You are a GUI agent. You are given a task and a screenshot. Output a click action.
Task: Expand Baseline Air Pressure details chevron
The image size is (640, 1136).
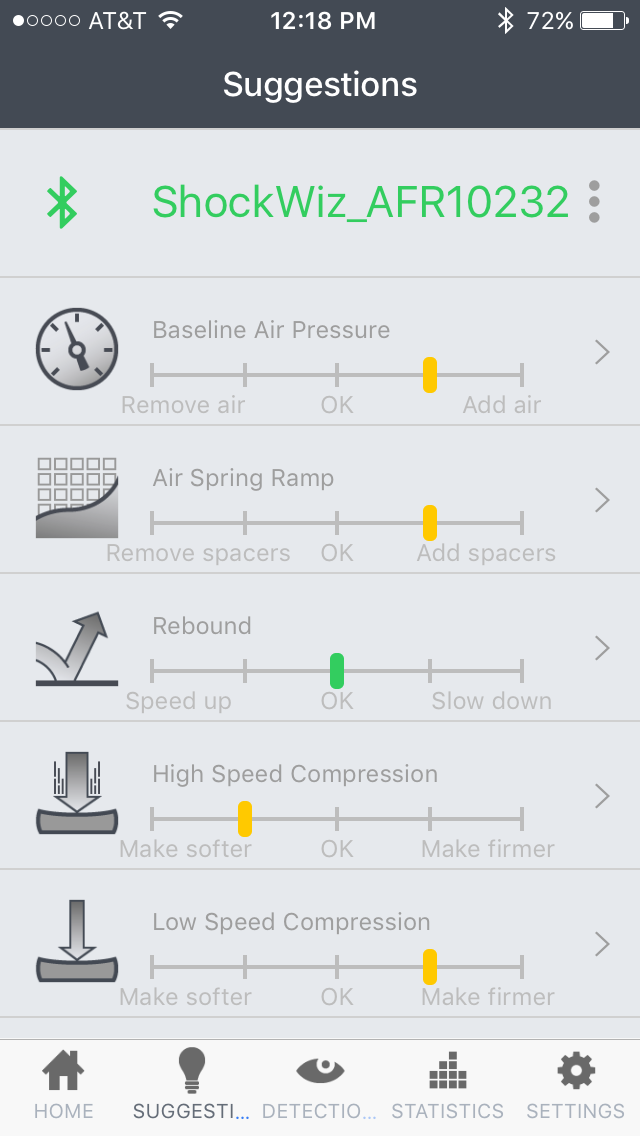602,352
